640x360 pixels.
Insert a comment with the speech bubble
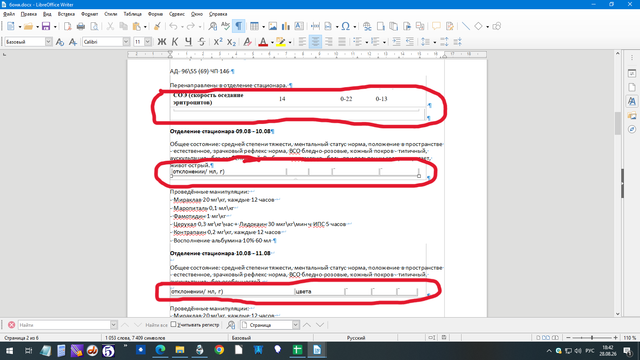[436, 27]
